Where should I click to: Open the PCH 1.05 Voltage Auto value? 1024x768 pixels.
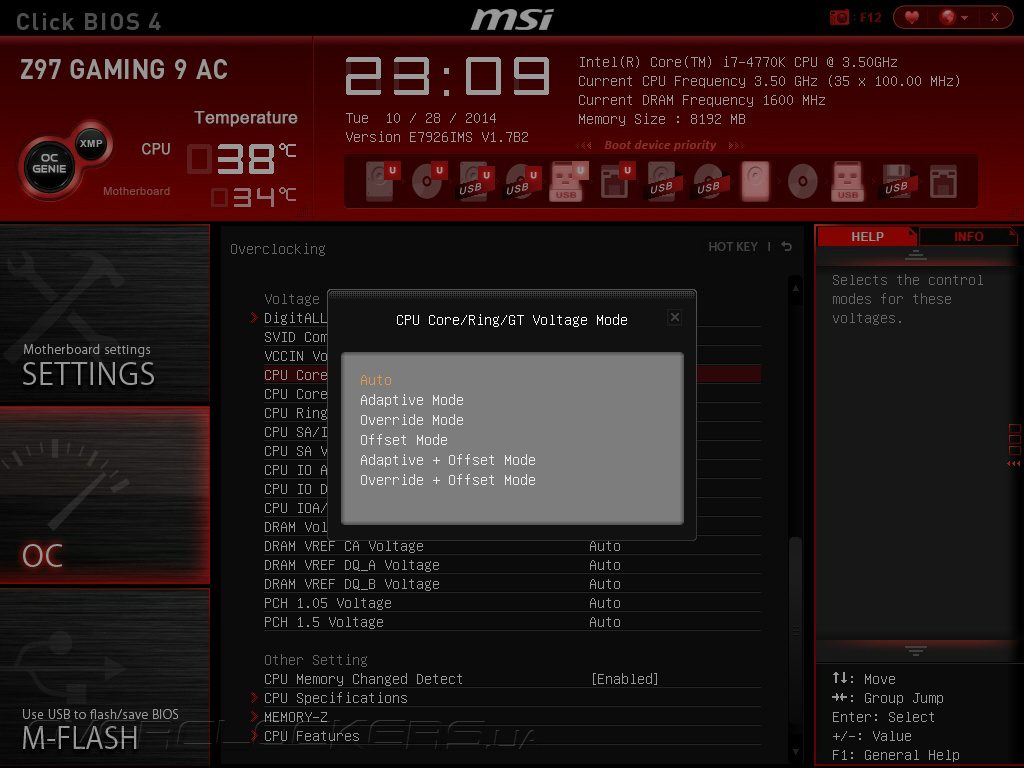pos(605,603)
